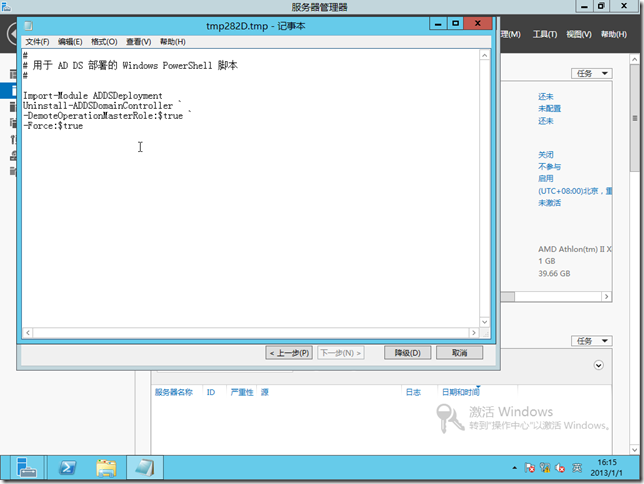Click the 39.66 GB disk value

coord(554,274)
